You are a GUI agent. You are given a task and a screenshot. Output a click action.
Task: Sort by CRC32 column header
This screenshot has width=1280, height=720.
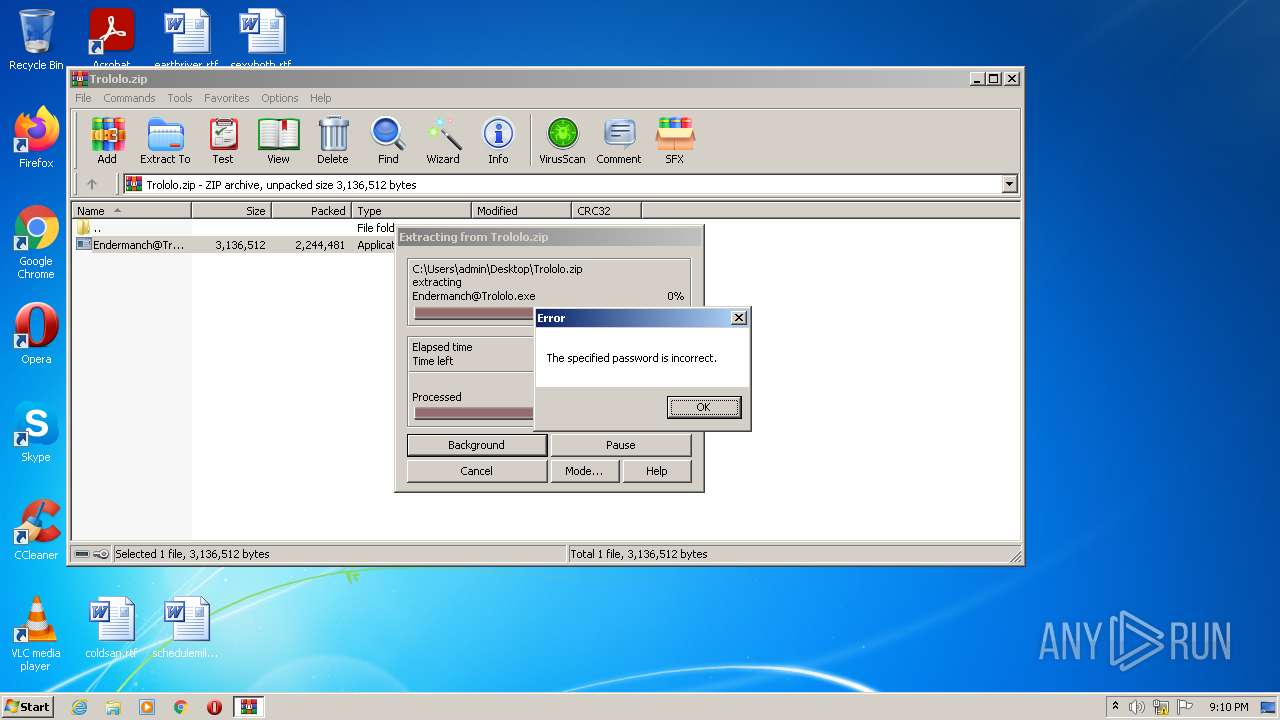607,211
